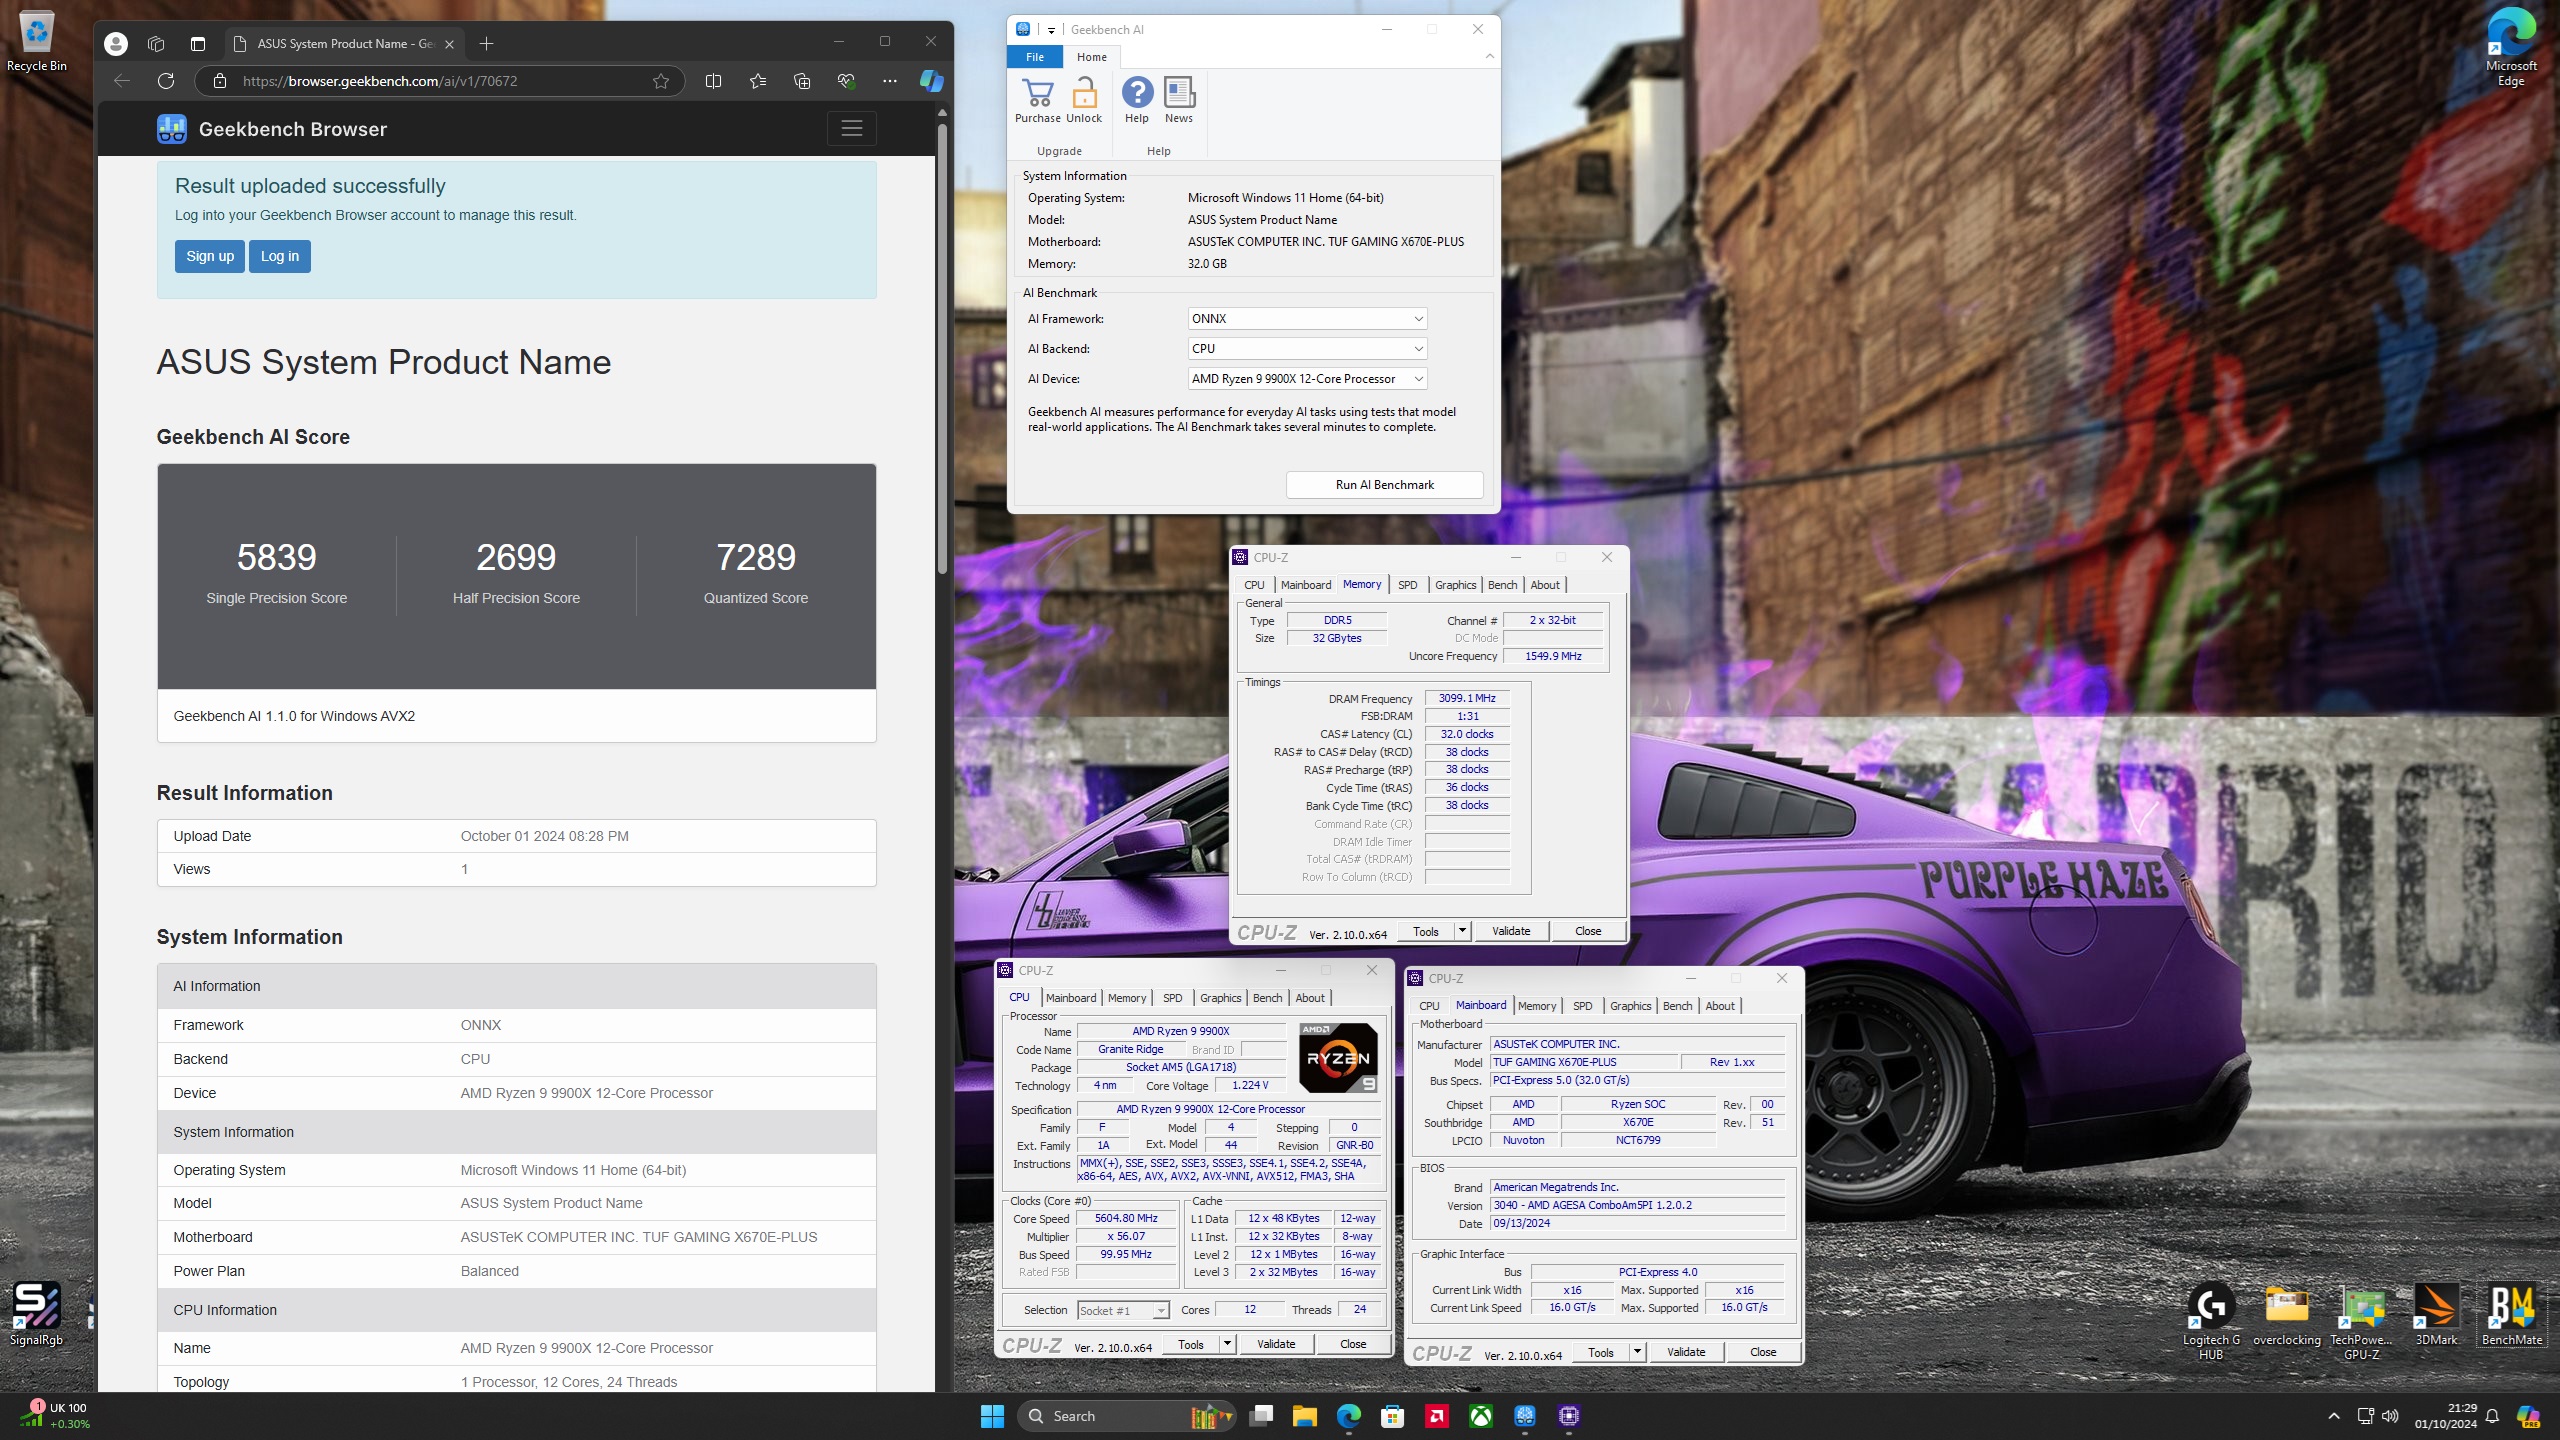This screenshot has height=1440, width=2560.
Task: Click the Purchase cart icon in Geekbench AI
Action: [1038, 100]
